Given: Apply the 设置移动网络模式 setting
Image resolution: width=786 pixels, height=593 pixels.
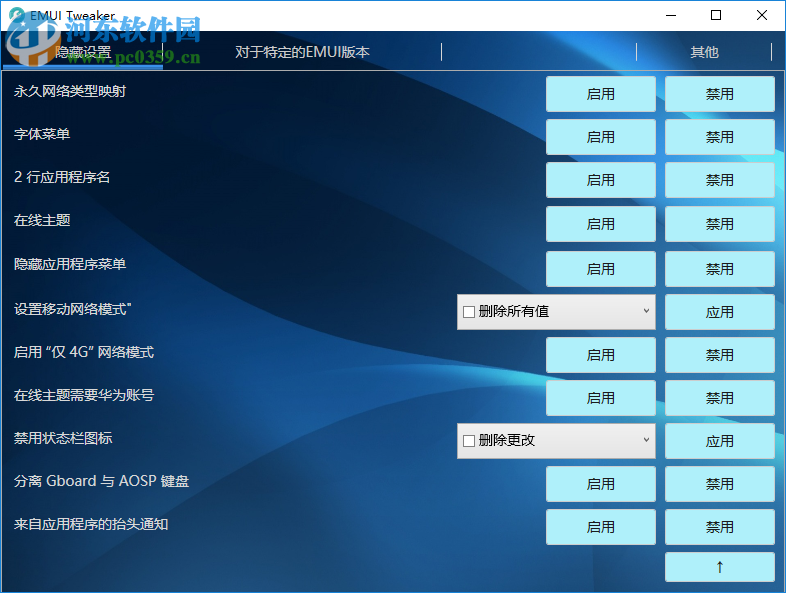Looking at the screenshot, I should coord(719,312).
